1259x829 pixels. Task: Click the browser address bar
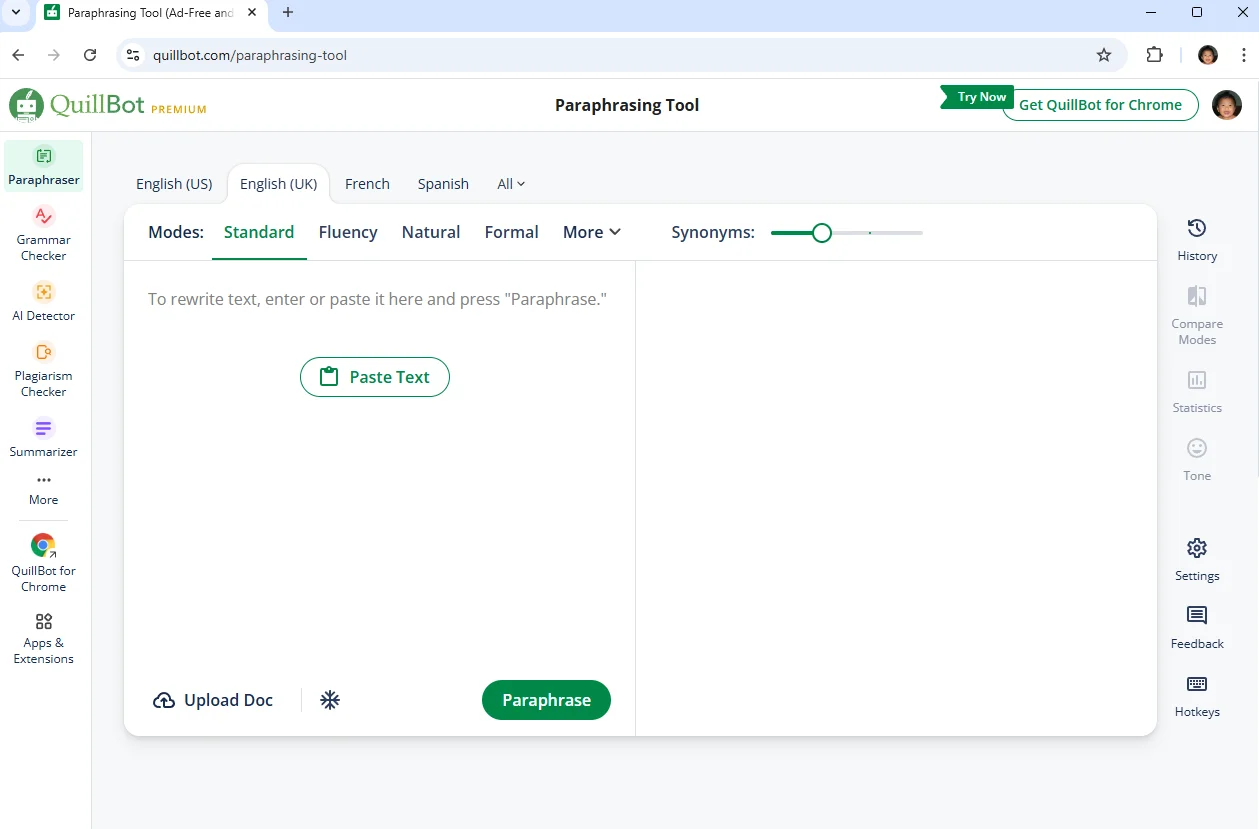[x=620, y=55]
